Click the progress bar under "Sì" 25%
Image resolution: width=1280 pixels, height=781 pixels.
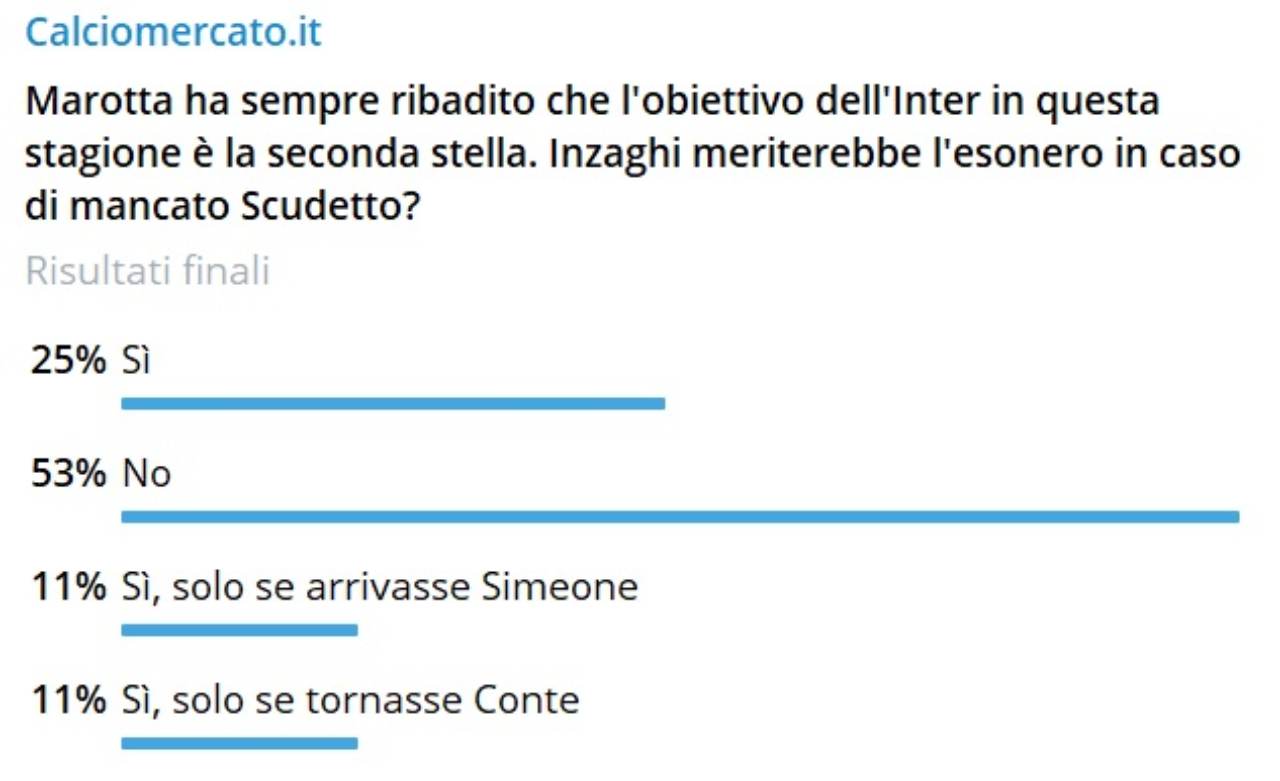click(x=392, y=403)
